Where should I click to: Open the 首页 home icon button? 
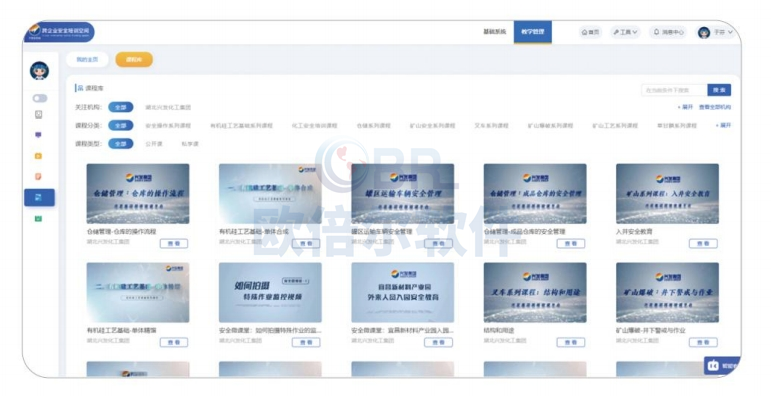(590, 32)
